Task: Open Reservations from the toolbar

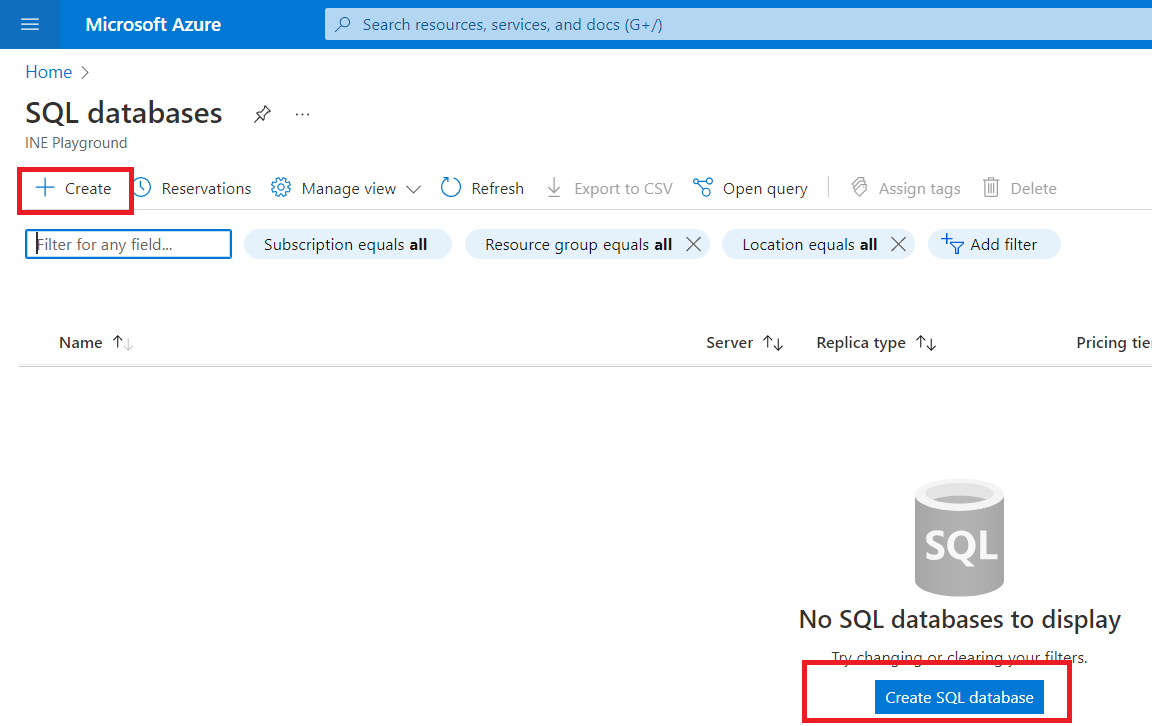Action: (192, 188)
